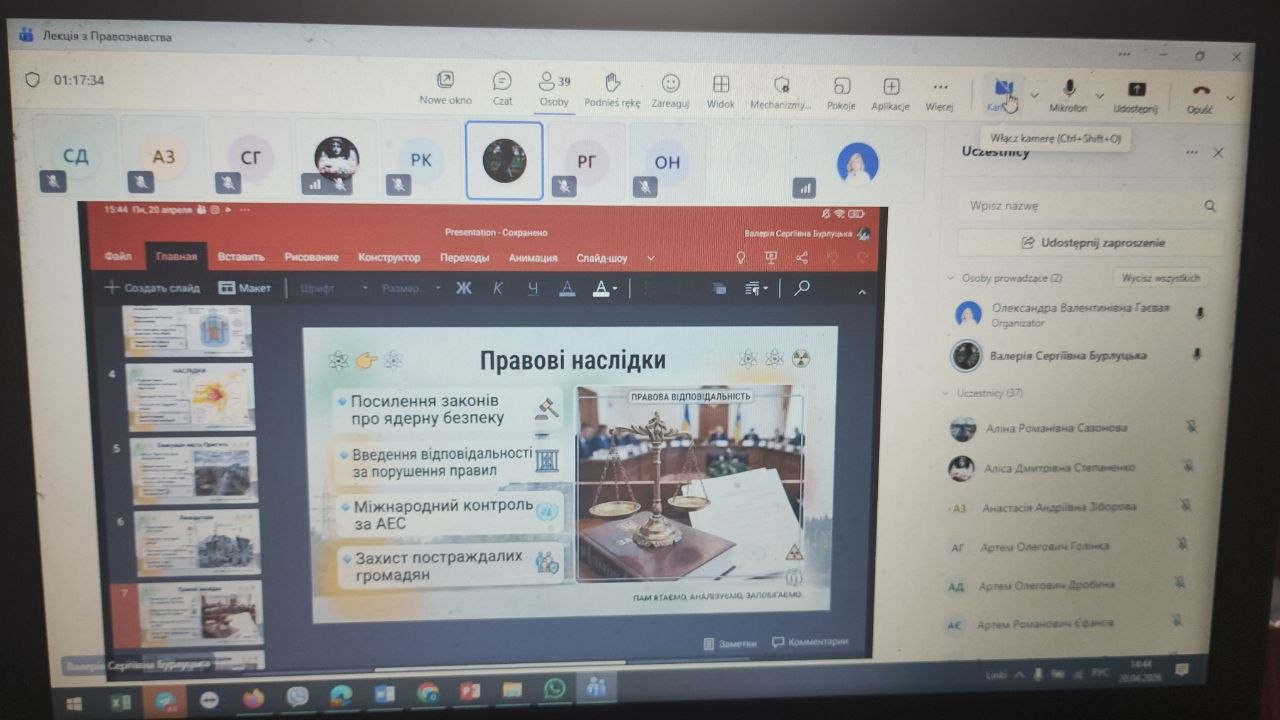Image resolution: width=1280 pixels, height=720 pixels.
Task: Leave the meeting with Opuść
Action: tap(1200, 98)
